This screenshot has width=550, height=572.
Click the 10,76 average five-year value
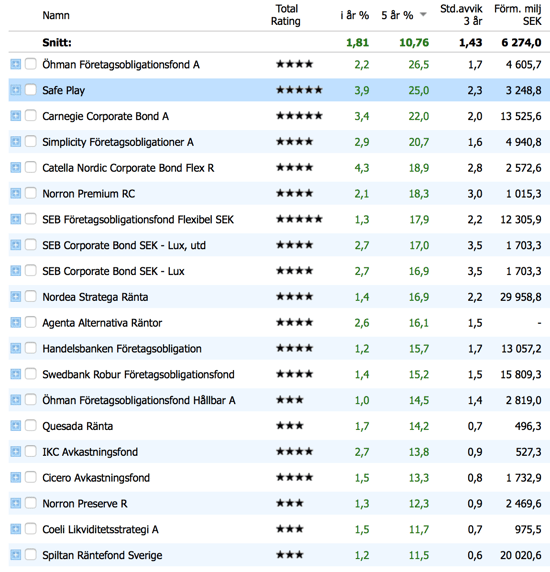coord(414,43)
